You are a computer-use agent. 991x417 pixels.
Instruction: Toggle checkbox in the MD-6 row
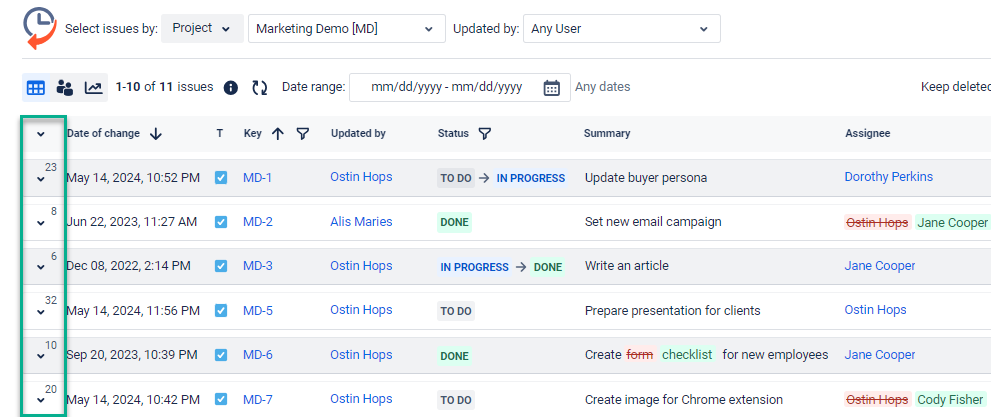221,355
